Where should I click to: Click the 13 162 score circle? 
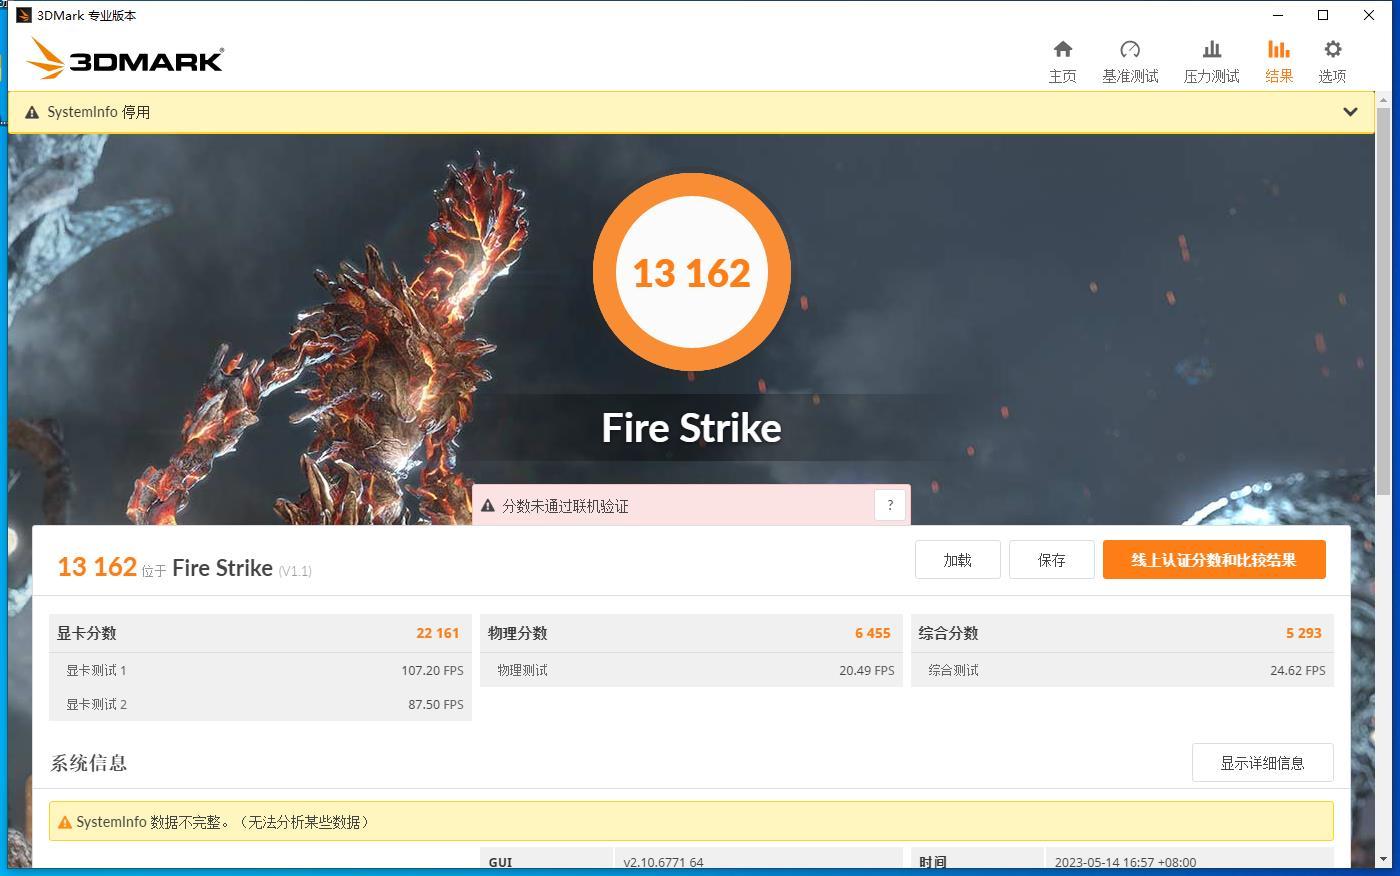pos(692,272)
